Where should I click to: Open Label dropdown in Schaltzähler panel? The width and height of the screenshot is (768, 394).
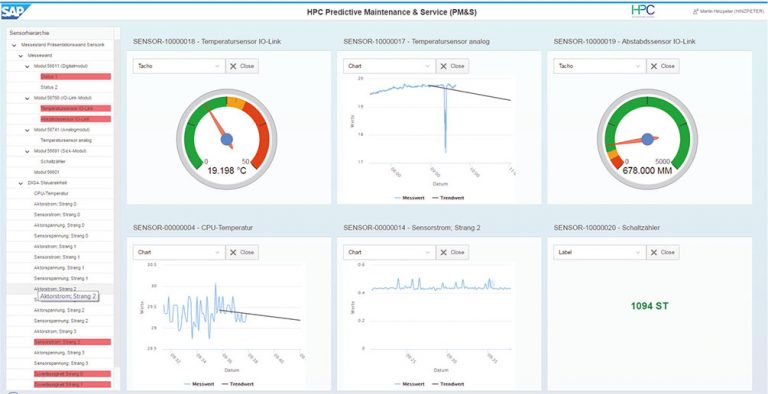click(600, 252)
